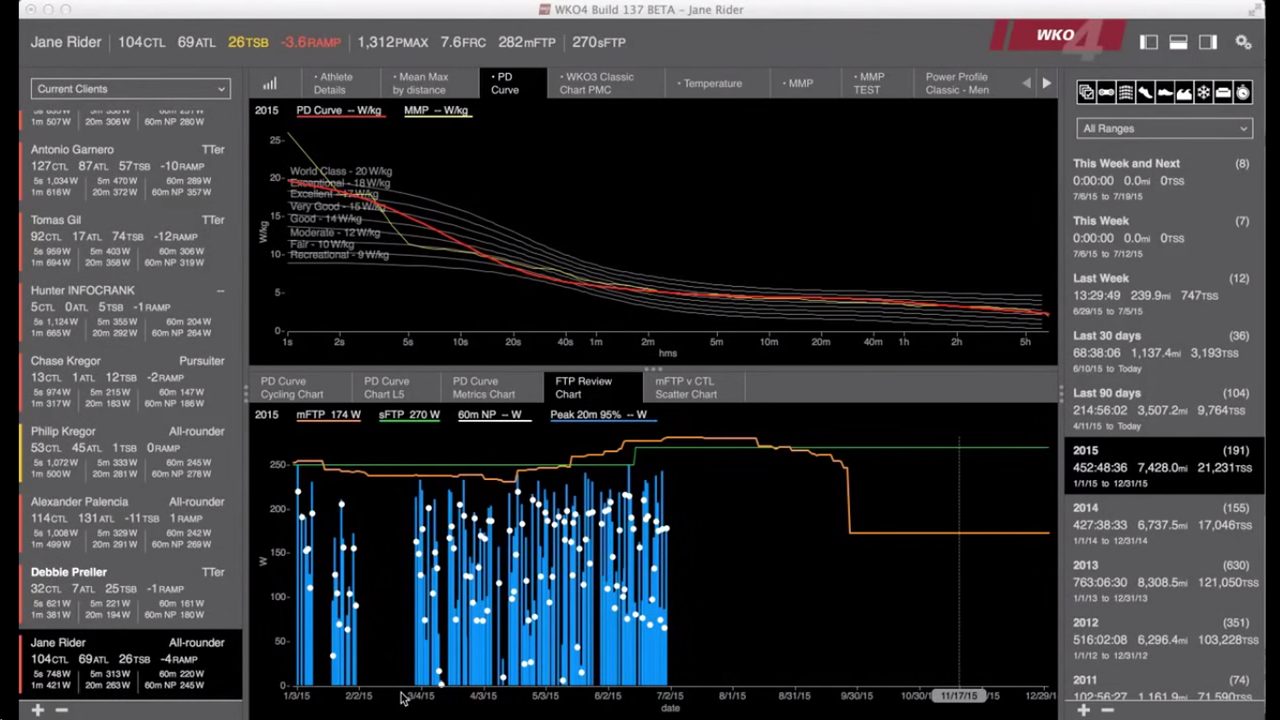Click the bar chart icon beside the Athlete Details tab
The image size is (1280, 720).
(x=270, y=84)
